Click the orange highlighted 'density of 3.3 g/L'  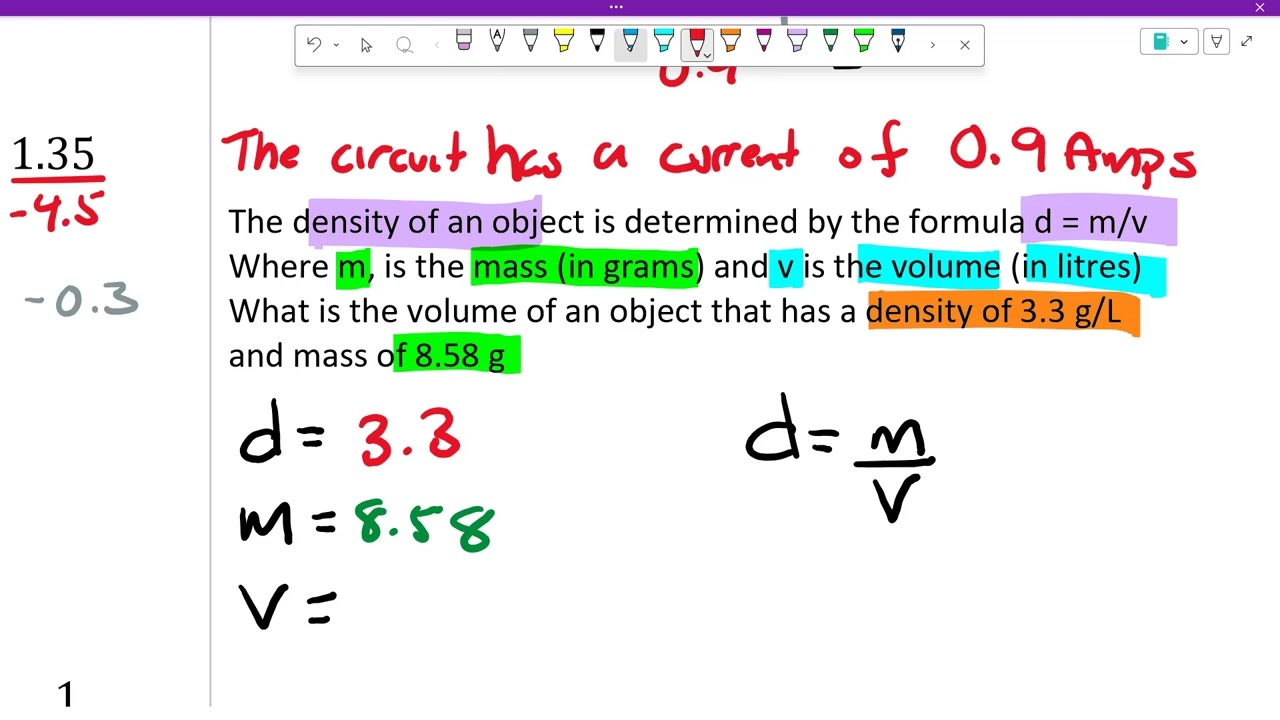point(993,311)
